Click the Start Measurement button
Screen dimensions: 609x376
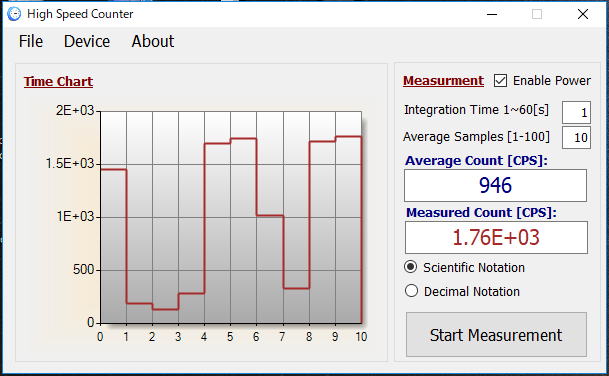[496, 335]
